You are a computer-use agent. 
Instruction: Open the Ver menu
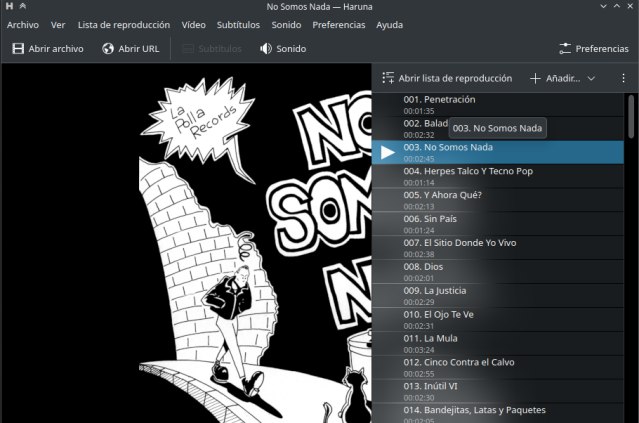(x=58, y=25)
